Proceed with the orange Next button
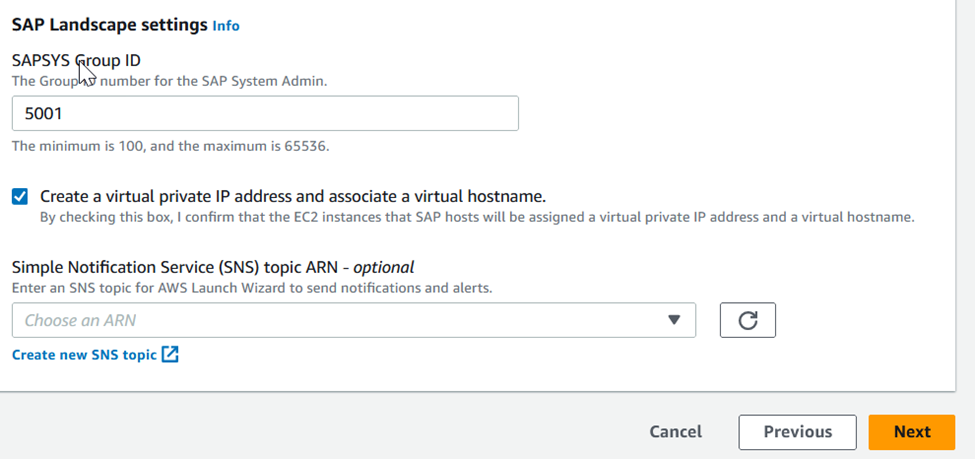The image size is (975, 459). (912, 432)
